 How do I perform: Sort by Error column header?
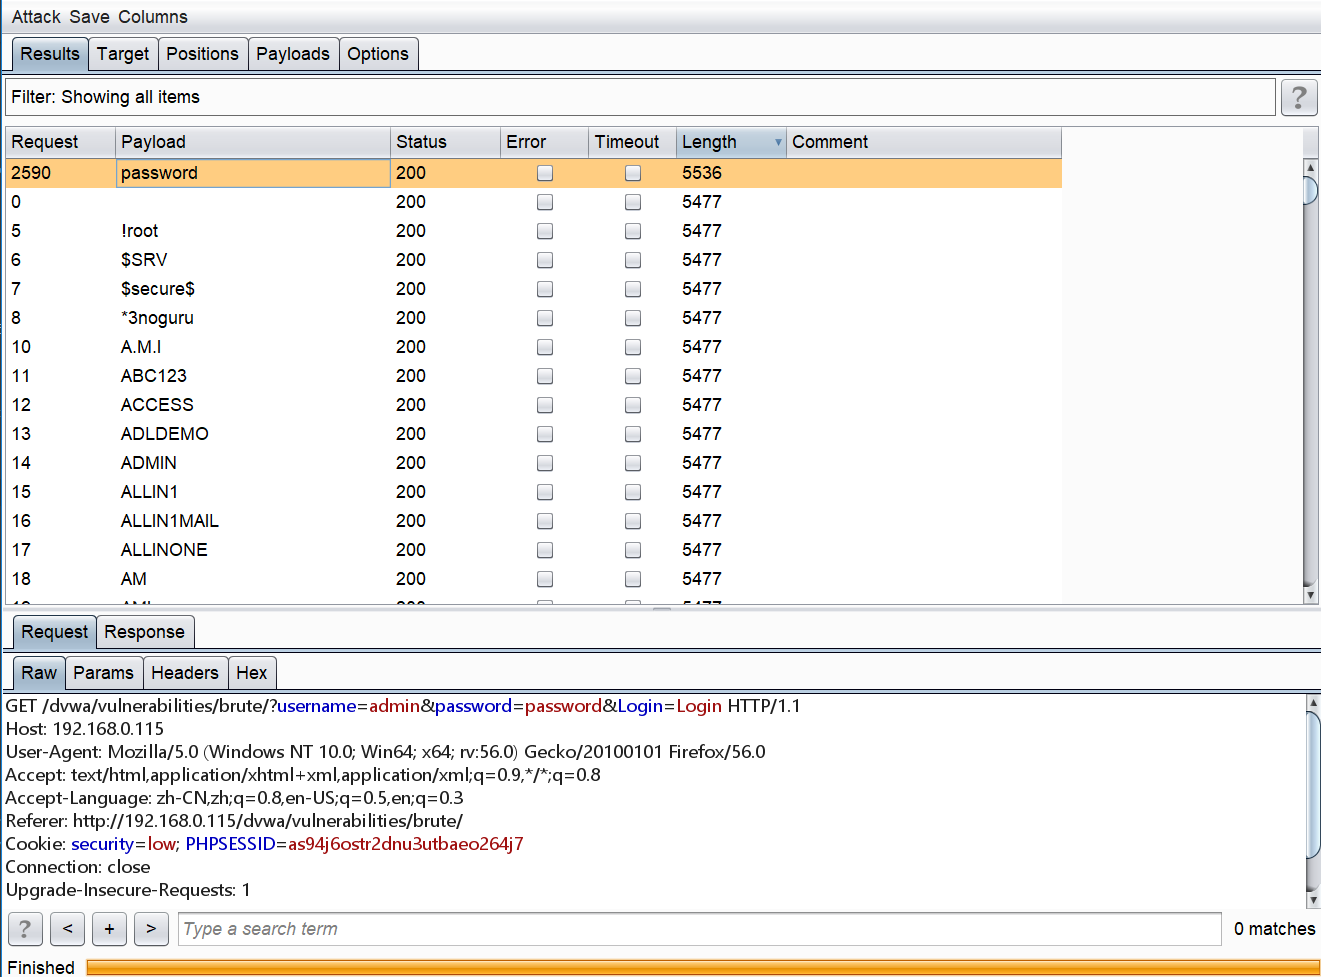point(544,142)
